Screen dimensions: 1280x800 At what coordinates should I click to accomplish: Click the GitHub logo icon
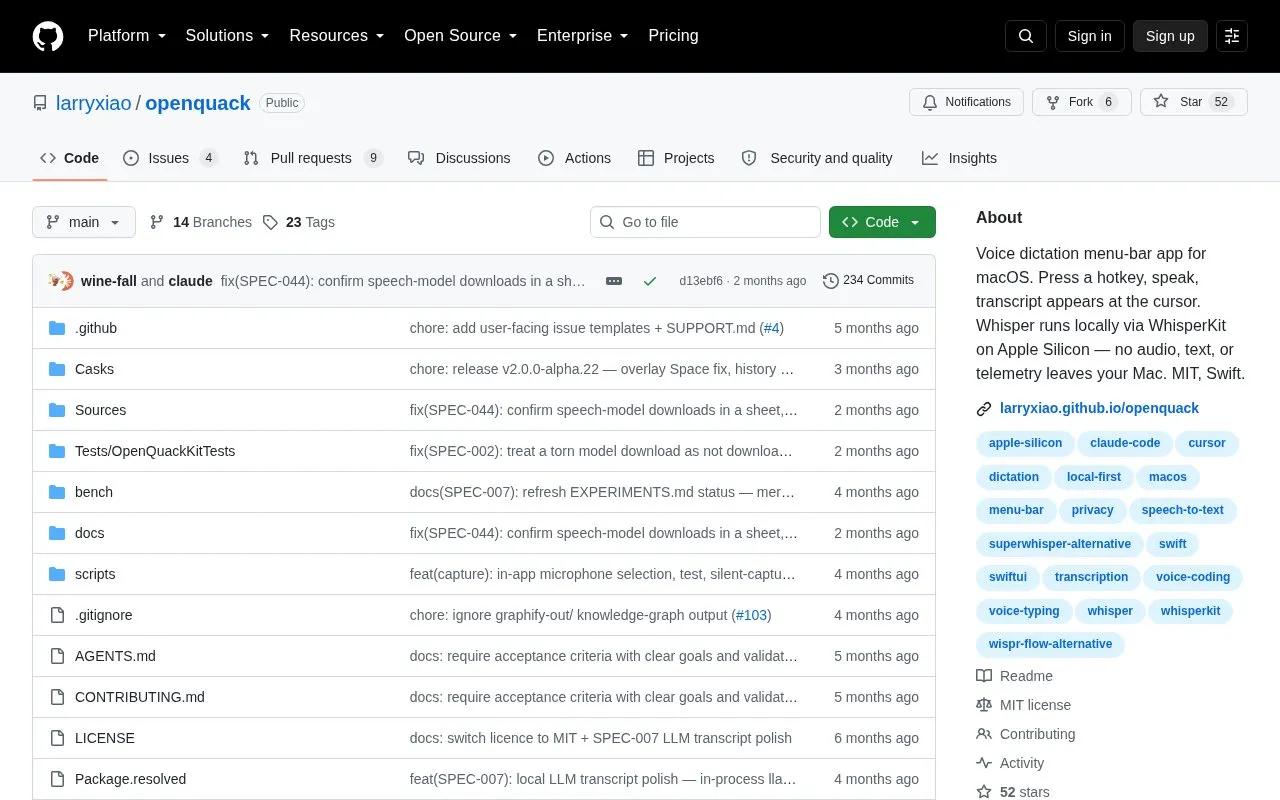pos(48,36)
